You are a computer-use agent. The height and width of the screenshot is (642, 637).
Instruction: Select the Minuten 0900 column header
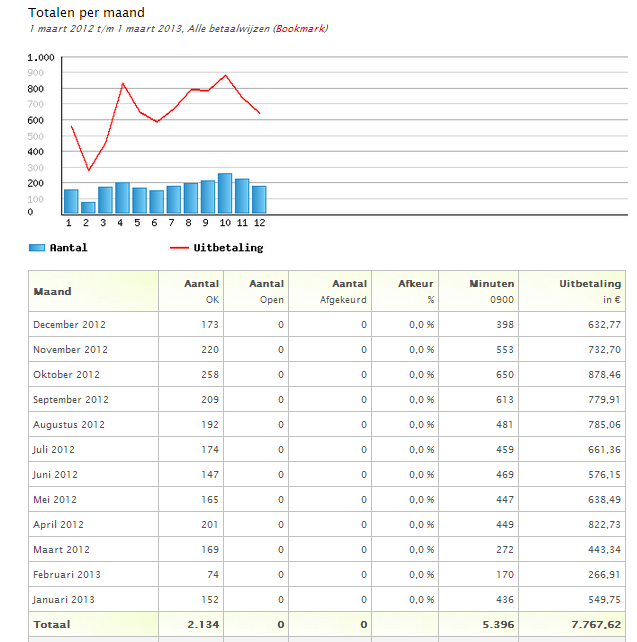pyautogui.click(x=479, y=291)
